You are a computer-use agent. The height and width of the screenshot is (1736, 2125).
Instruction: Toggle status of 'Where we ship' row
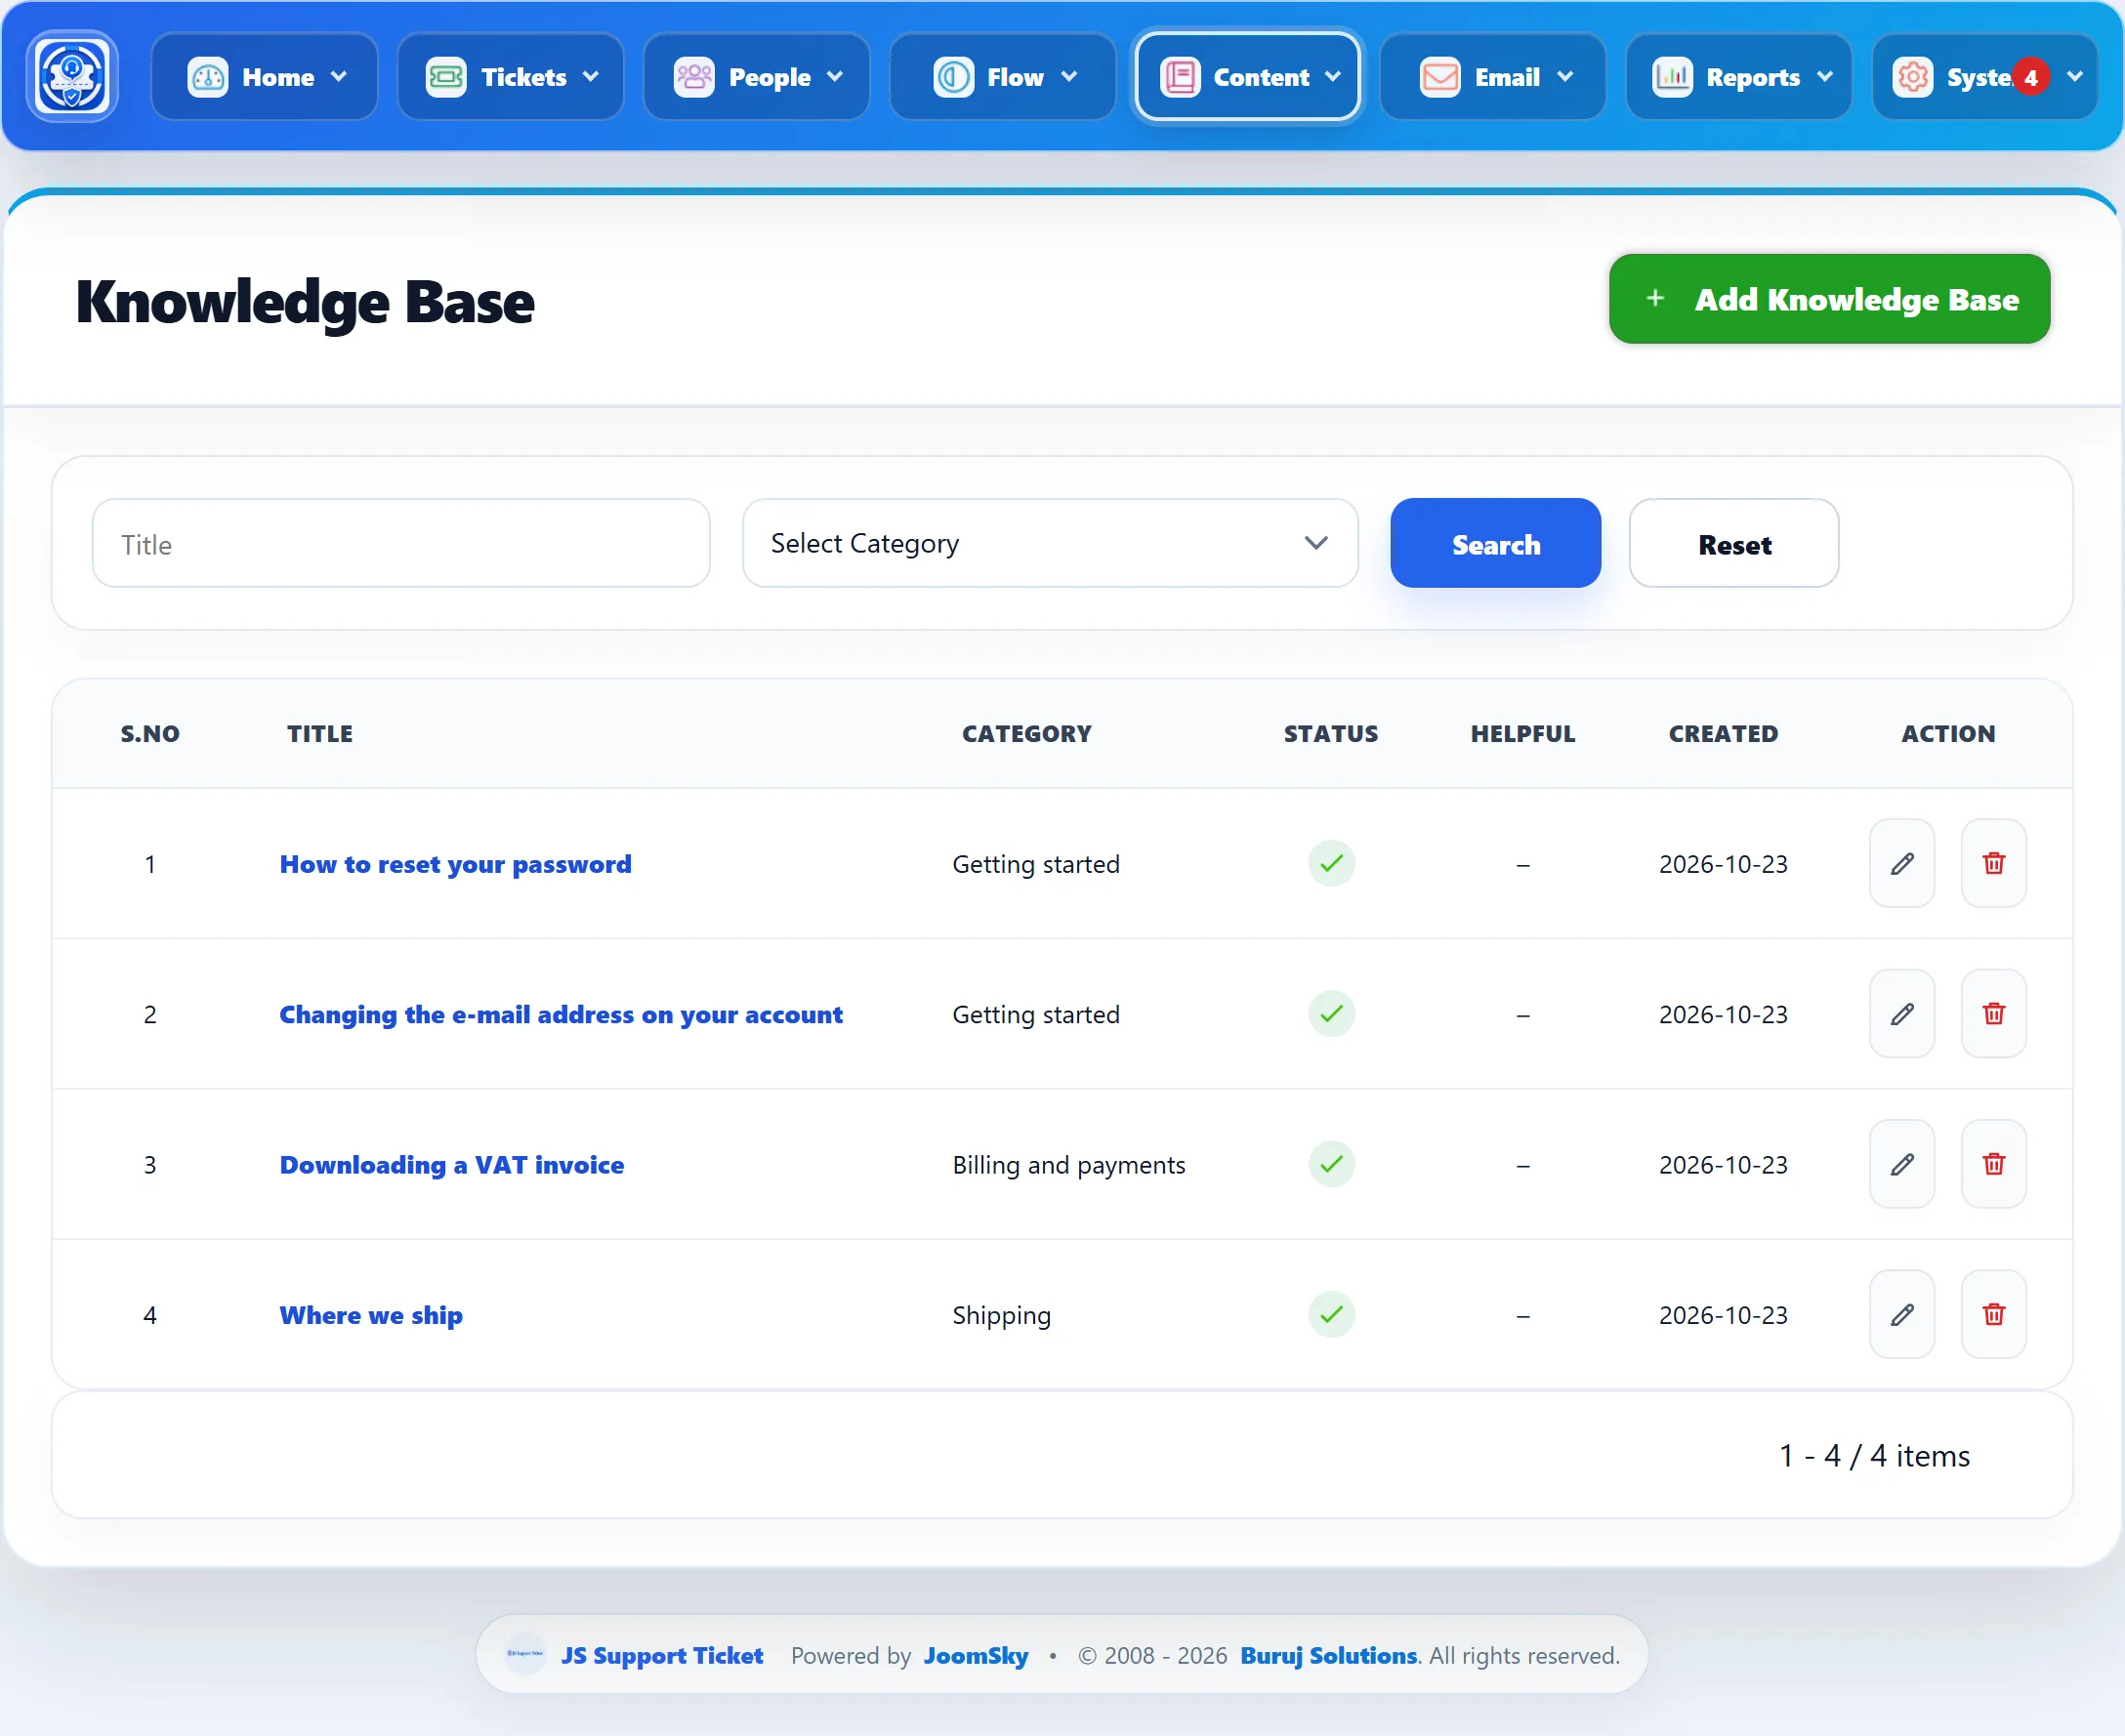(1331, 1314)
